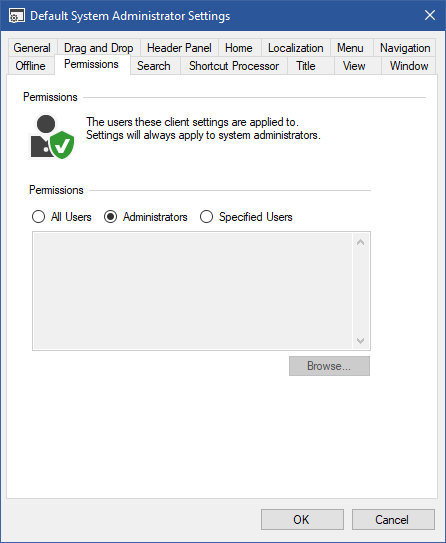Screen dimensions: 446x543
Task: Switch to the Header Panel tab
Action: (179, 48)
